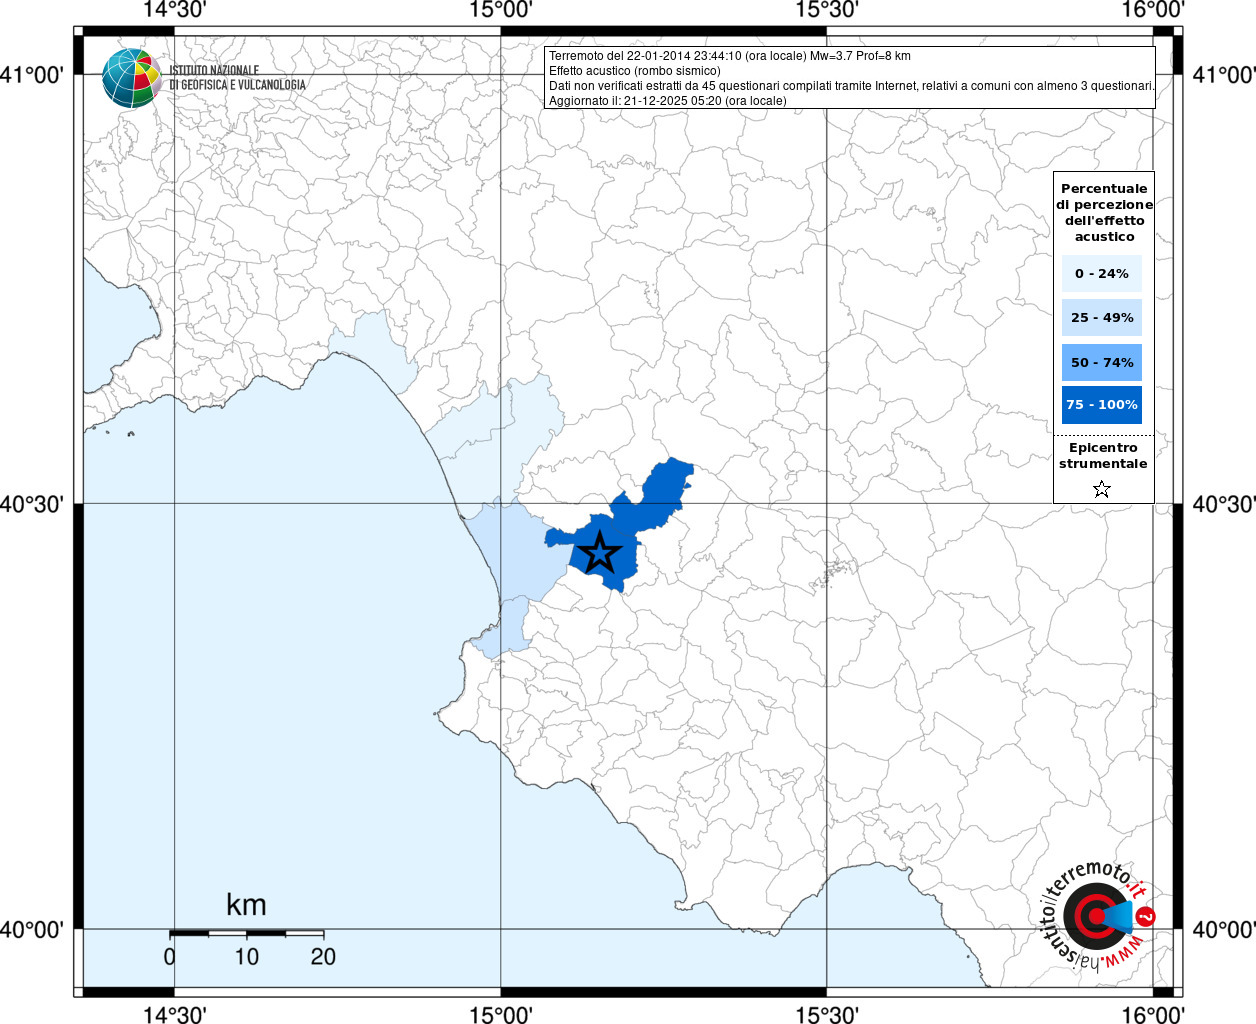
Task: Click the haisentitoilterremoto.it target logo
Action: (1098, 915)
